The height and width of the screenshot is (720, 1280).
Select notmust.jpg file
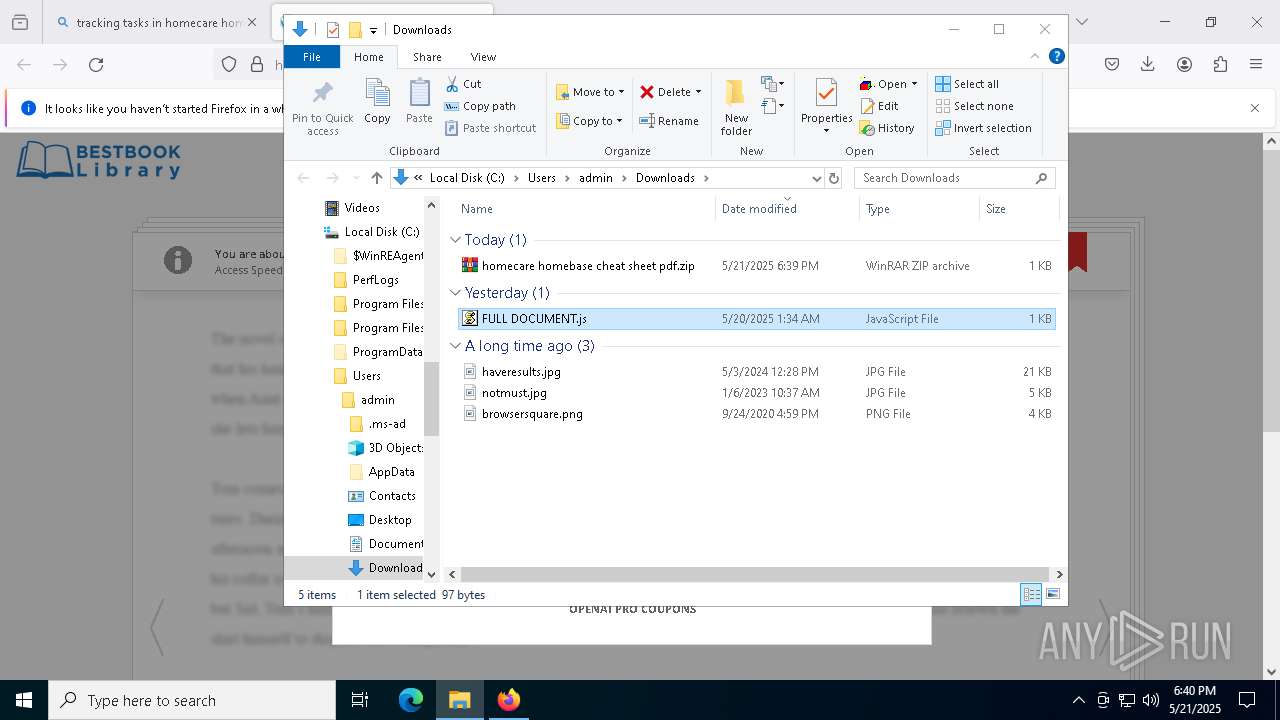coord(756,393)
